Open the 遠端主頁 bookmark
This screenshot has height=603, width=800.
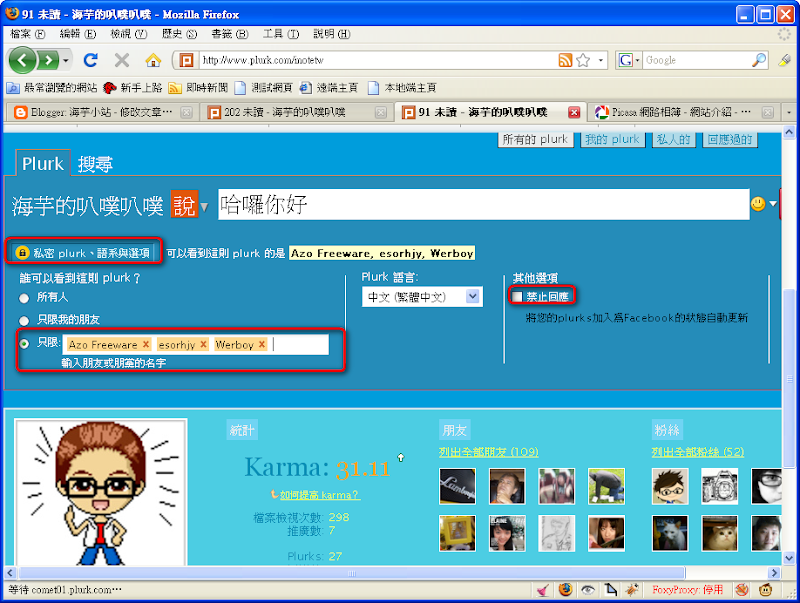[x=329, y=88]
